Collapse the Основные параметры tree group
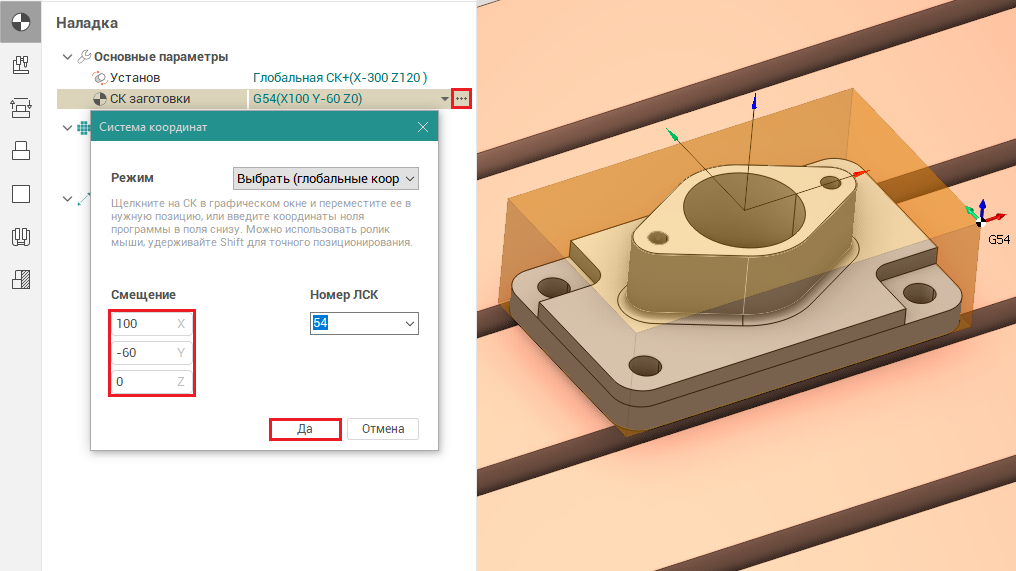This screenshot has height=571, width=1016. [x=67, y=57]
